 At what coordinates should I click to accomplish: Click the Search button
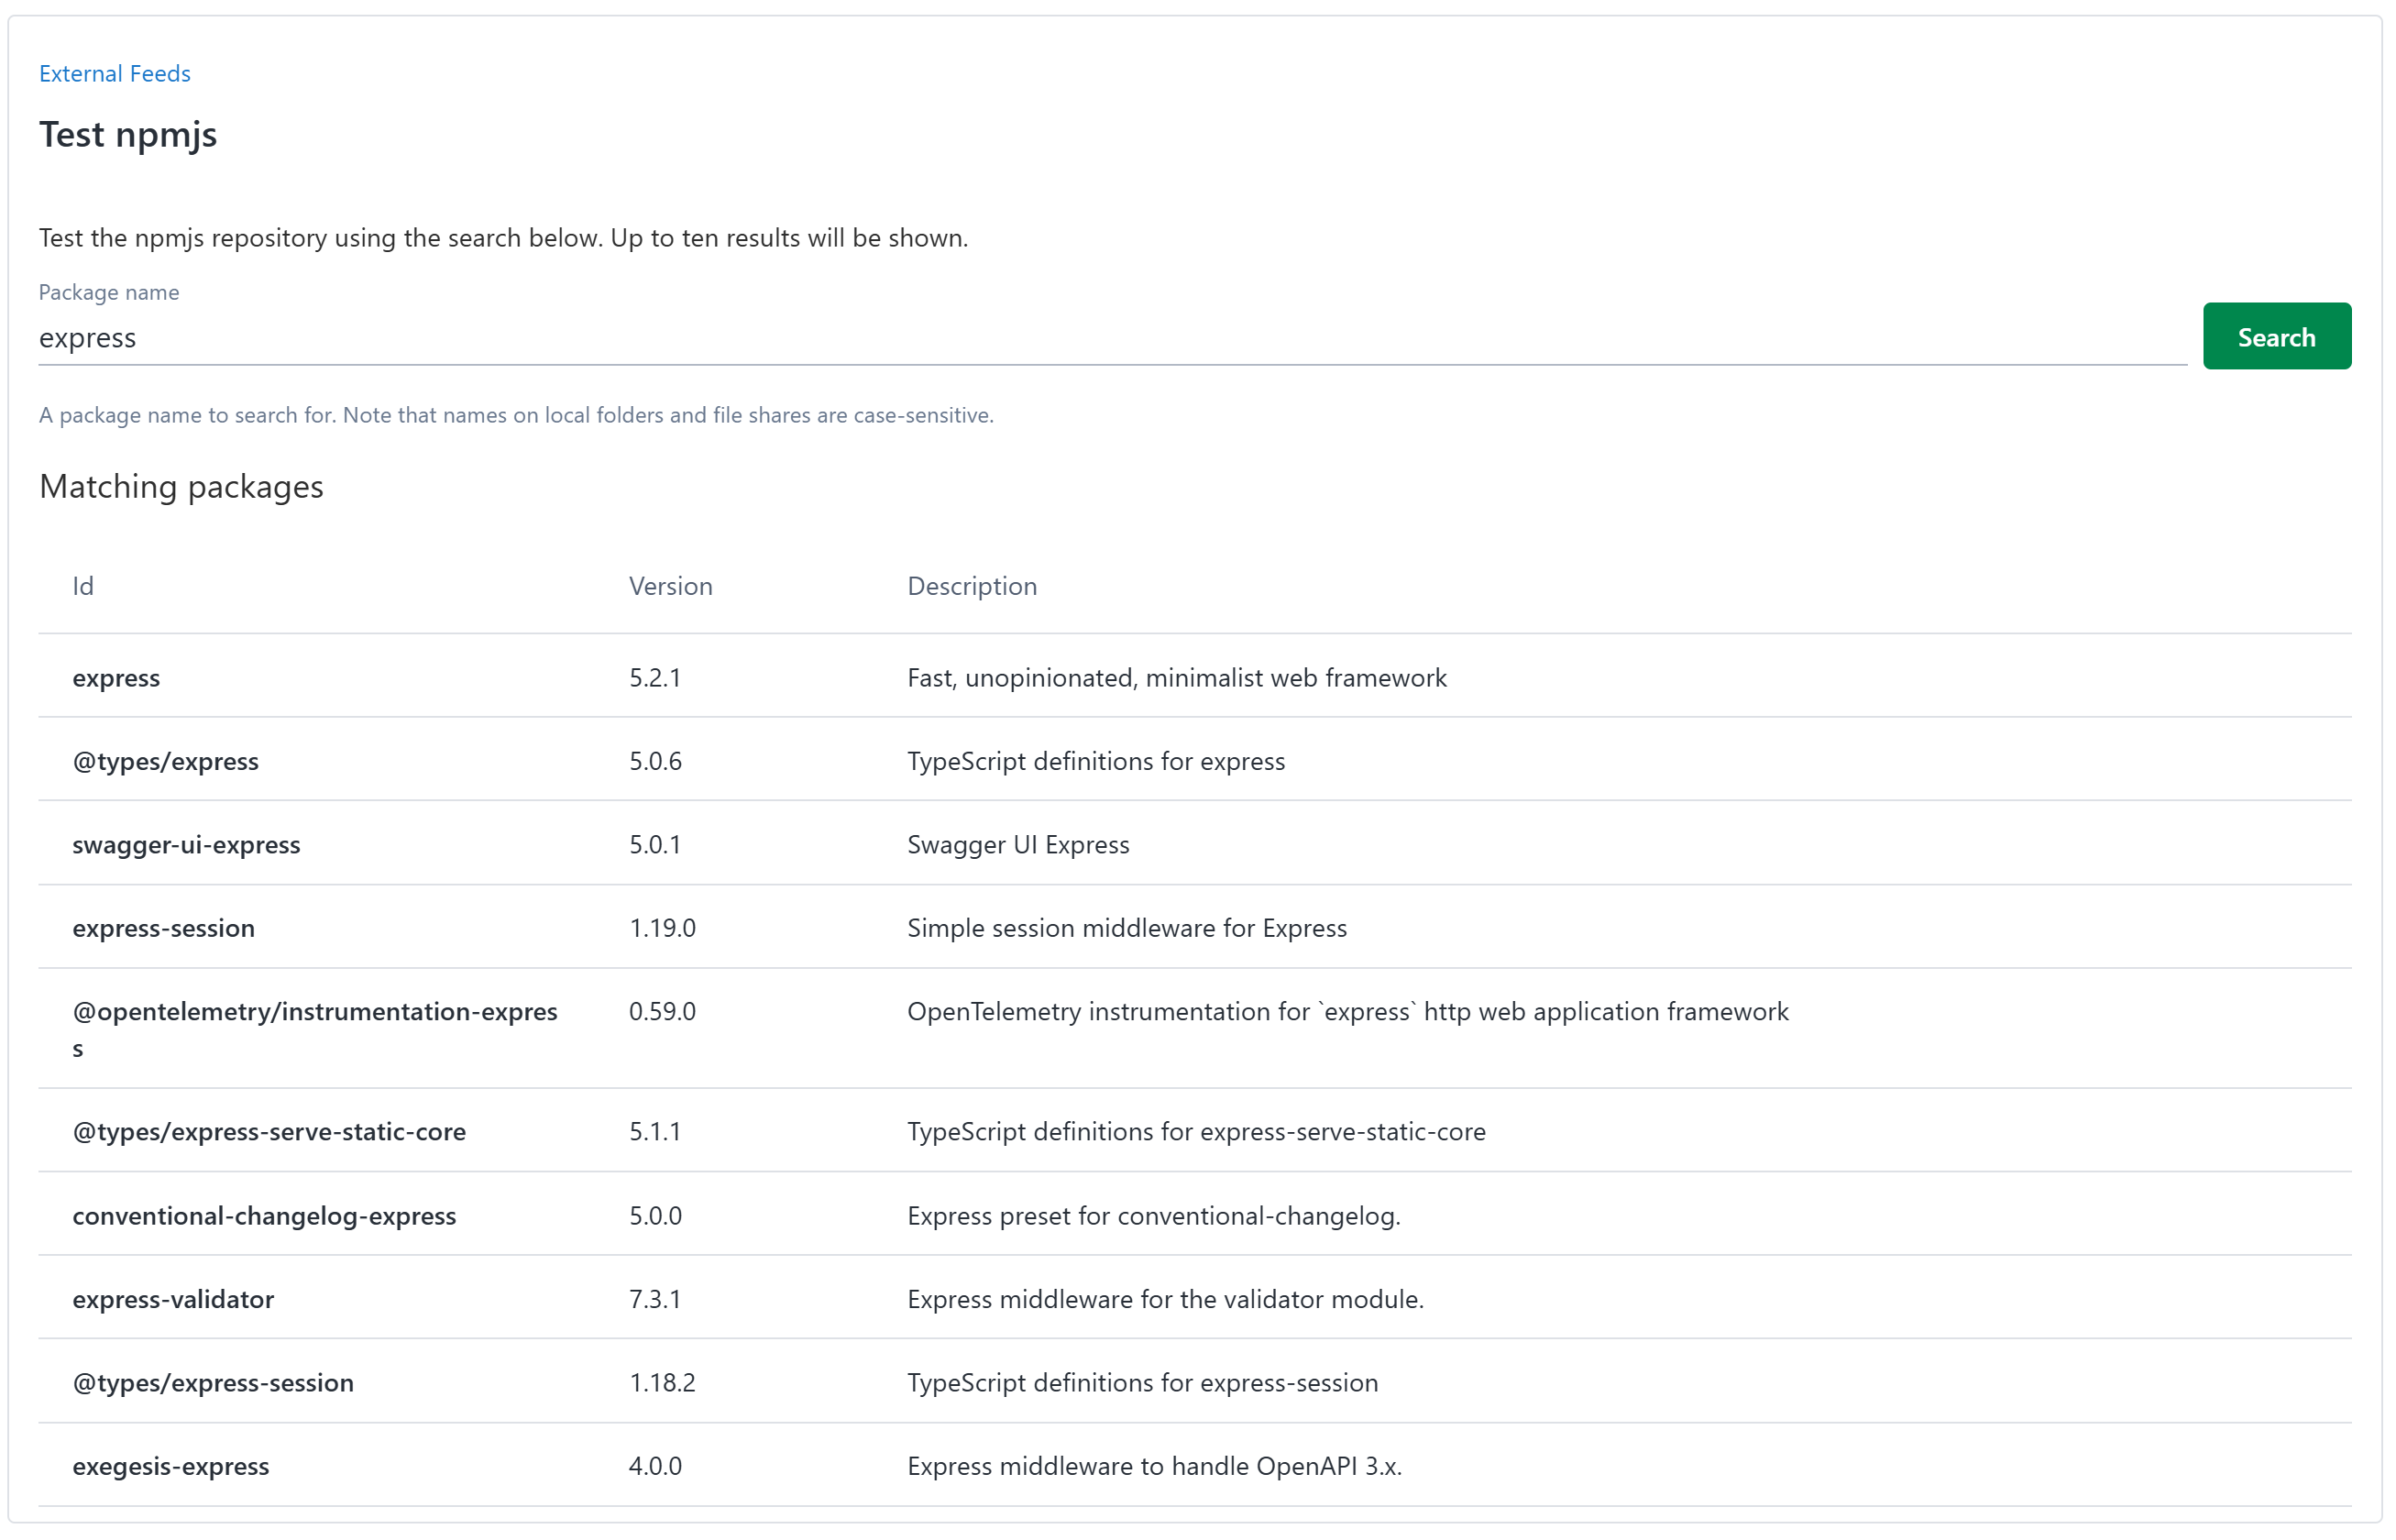pyautogui.click(x=2276, y=336)
